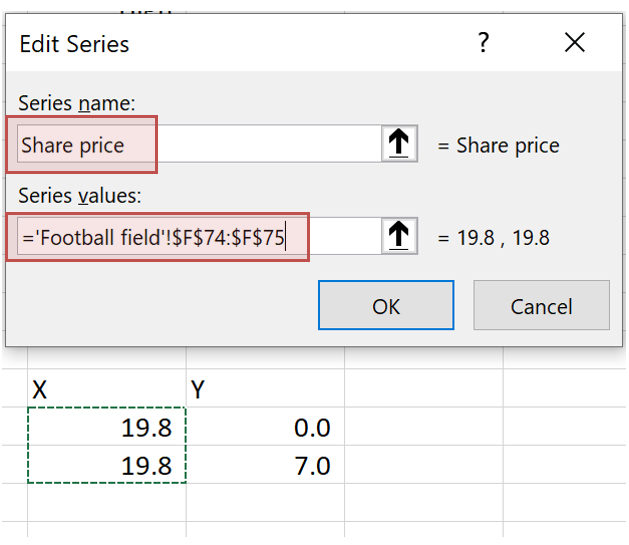This screenshot has width=629, height=545.
Task: Select the second 19.8 cell under X
Action: tap(106, 466)
